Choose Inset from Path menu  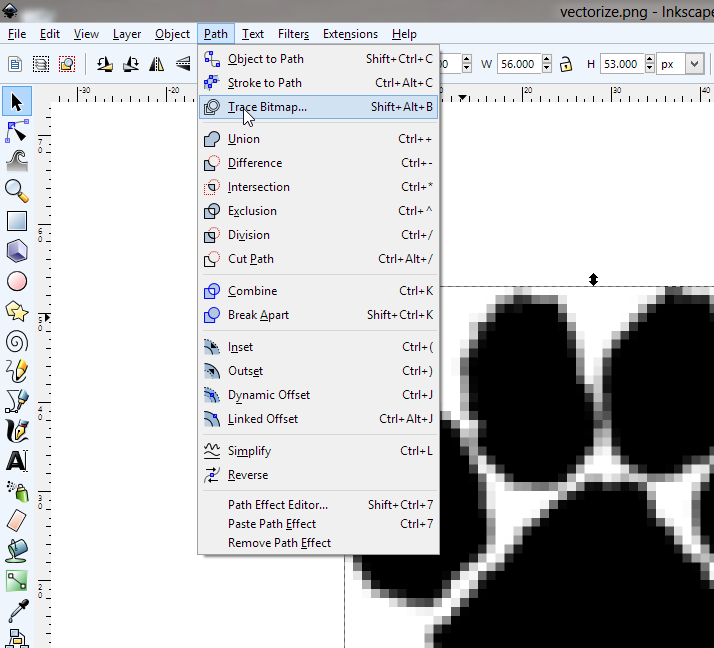tap(318, 347)
